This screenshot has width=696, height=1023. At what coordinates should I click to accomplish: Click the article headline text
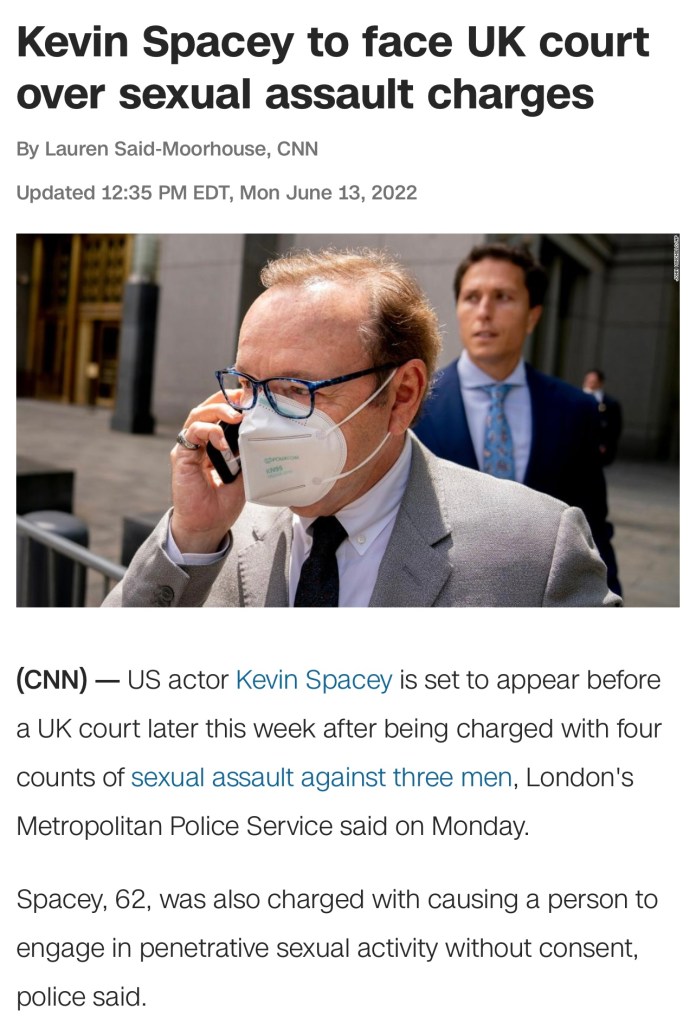(333, 68)
